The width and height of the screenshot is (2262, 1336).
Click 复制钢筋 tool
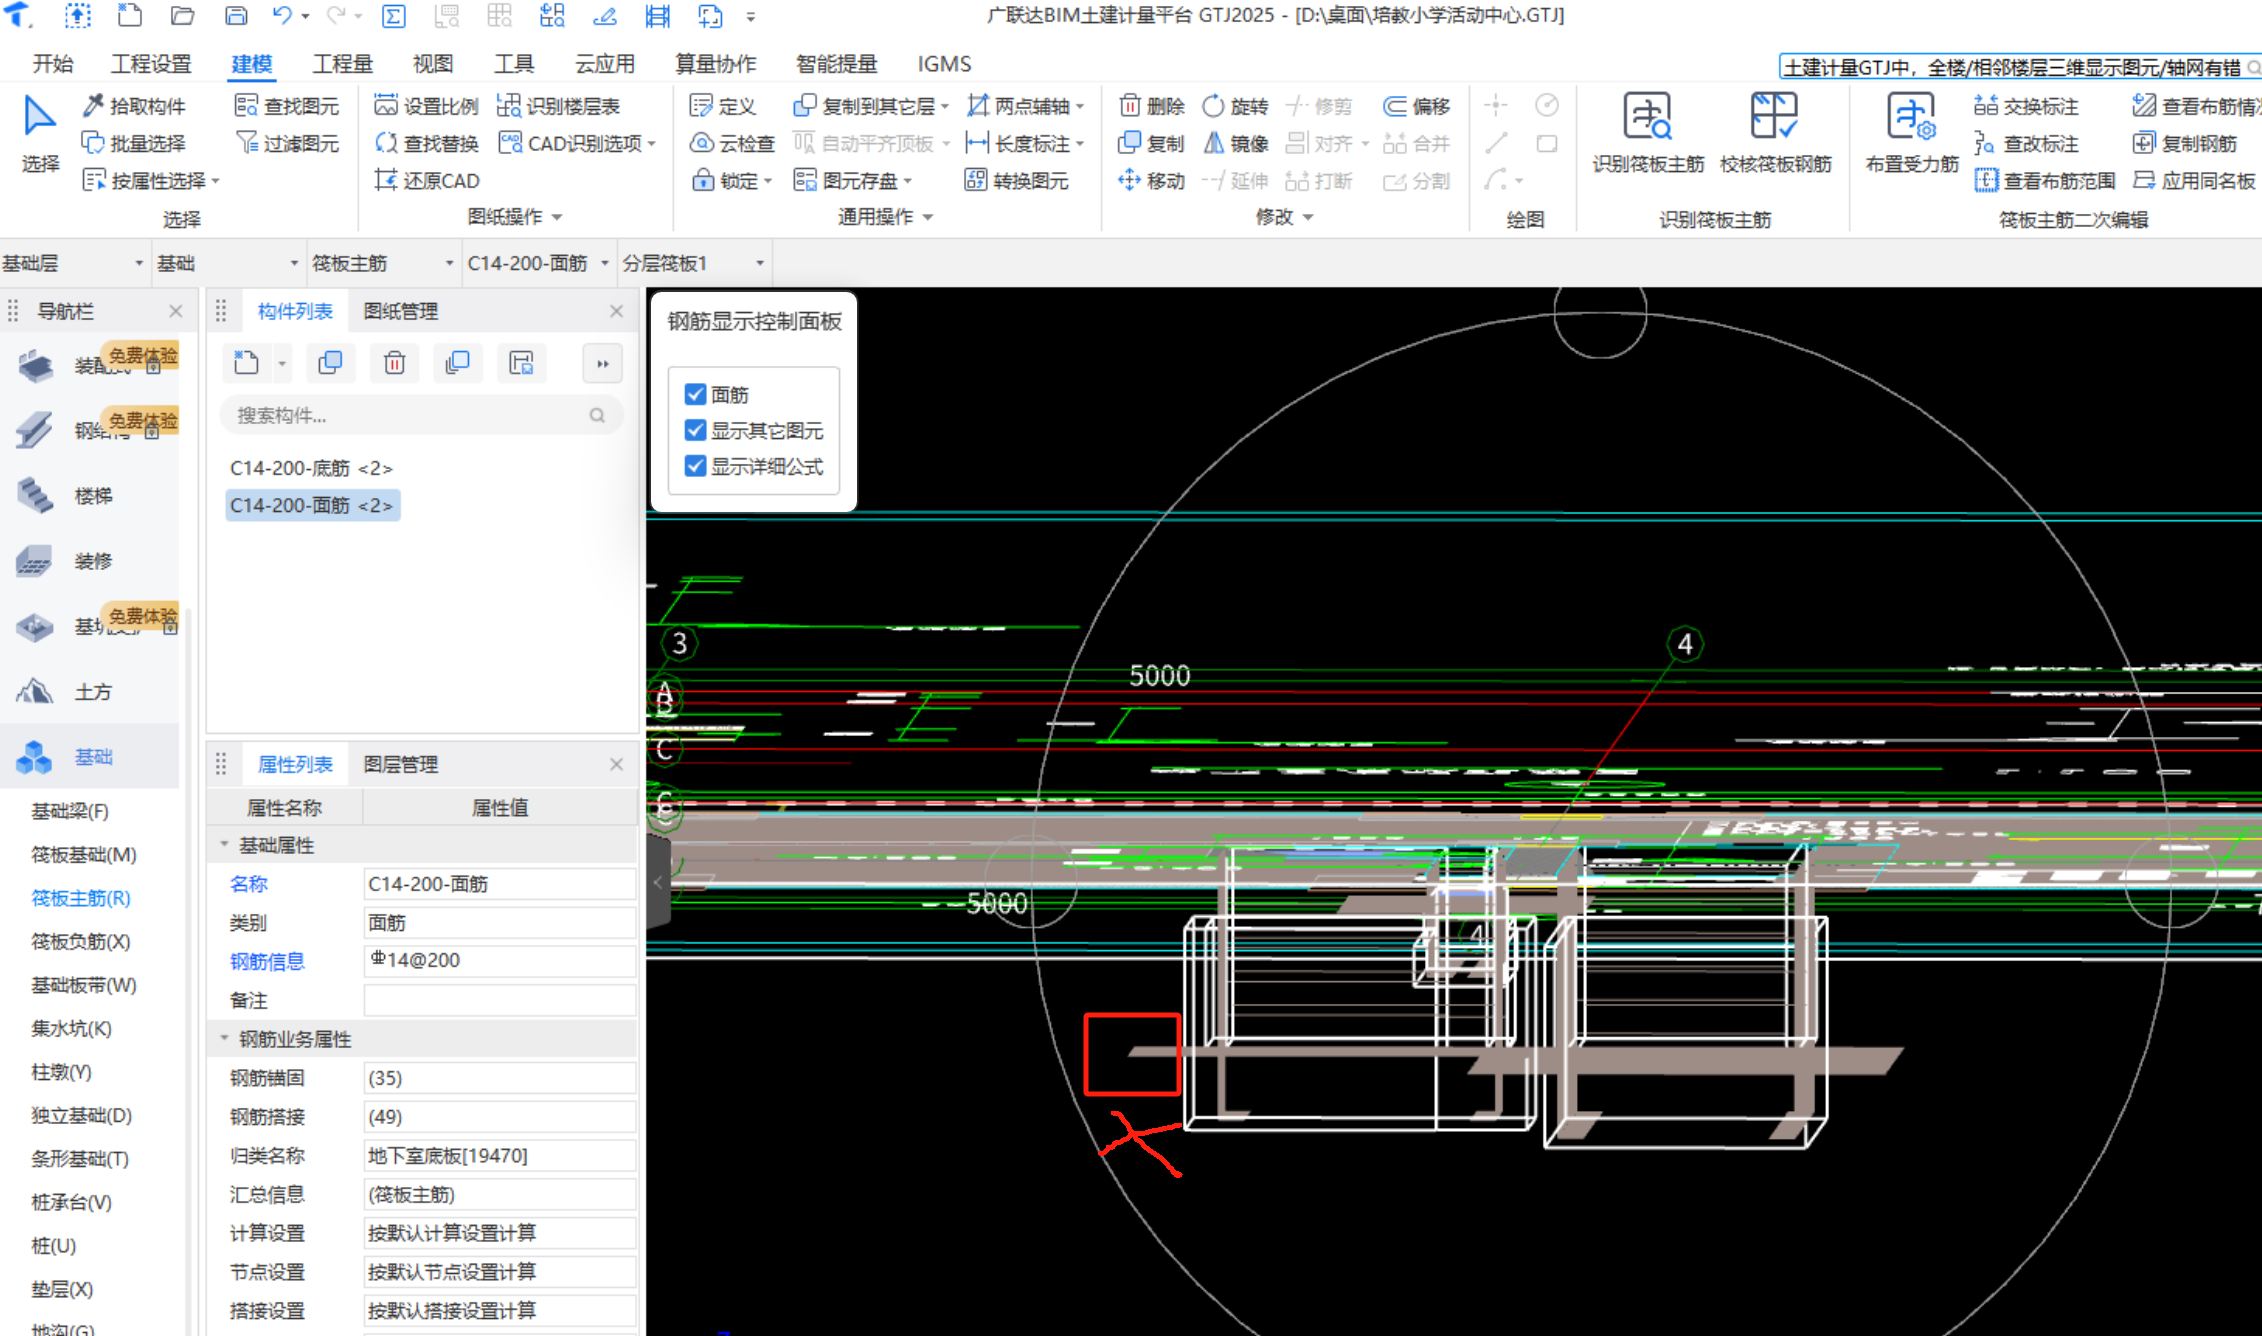pyautogui.click(x=2186, y=143)
